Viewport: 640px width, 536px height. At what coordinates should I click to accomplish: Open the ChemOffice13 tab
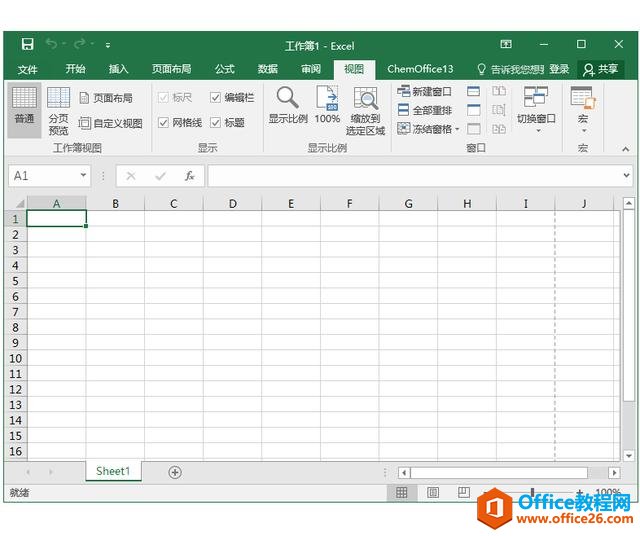click(x=420, y=69)
